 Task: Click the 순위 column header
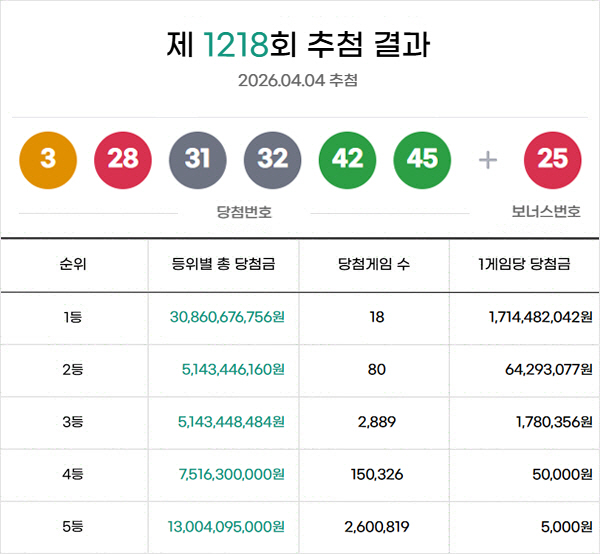tap(73, 265)
